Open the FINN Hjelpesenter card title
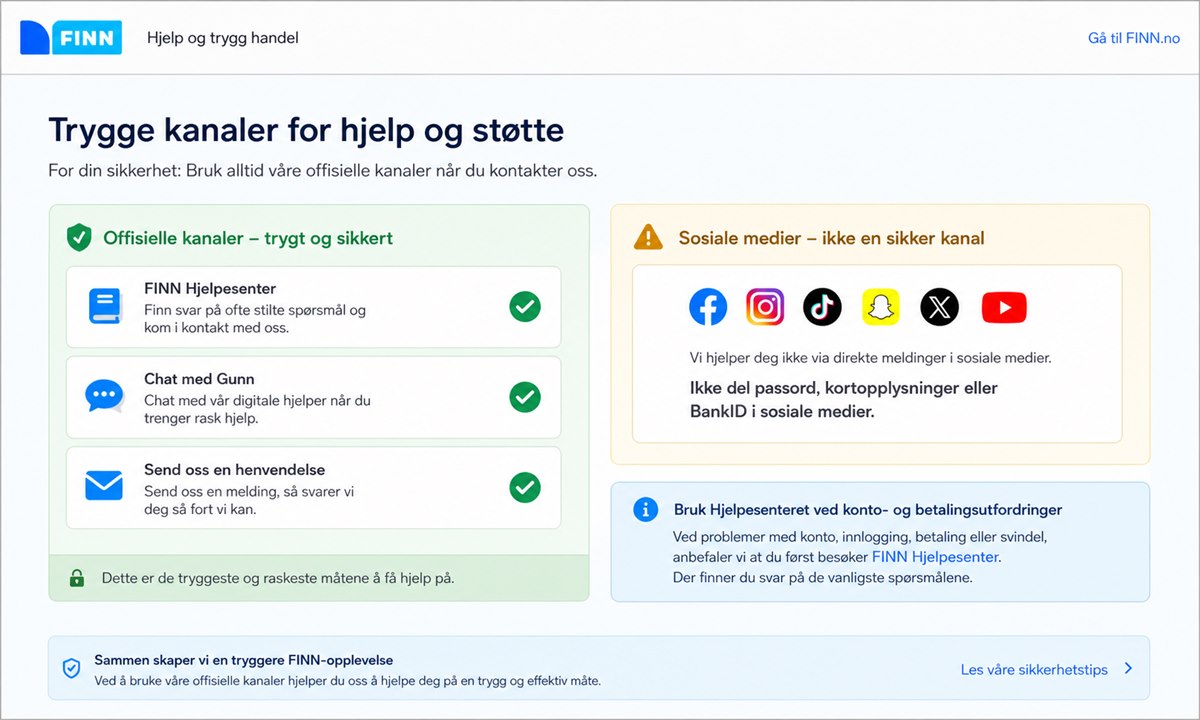Viewport: 1200px width, 720px height. (210, 289)
